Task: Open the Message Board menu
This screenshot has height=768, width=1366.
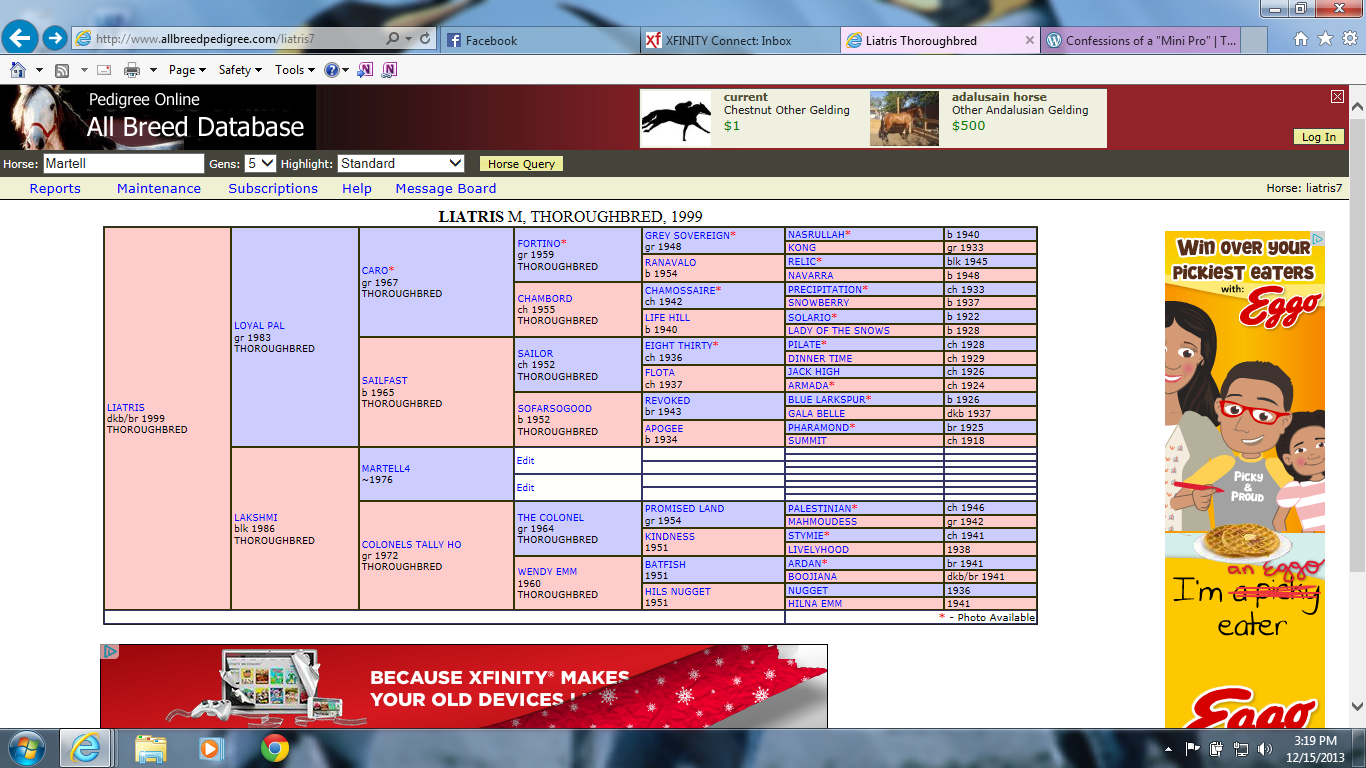Action: point(445,188)
